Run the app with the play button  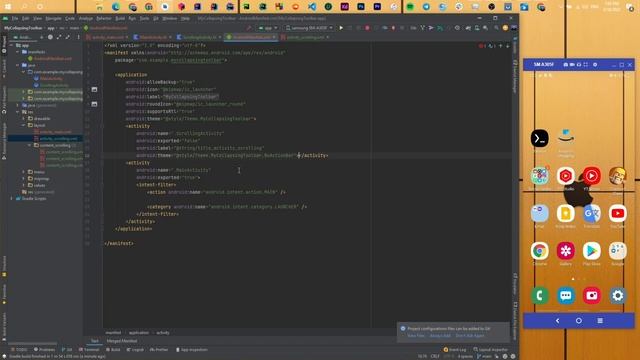tap(341, 28)
